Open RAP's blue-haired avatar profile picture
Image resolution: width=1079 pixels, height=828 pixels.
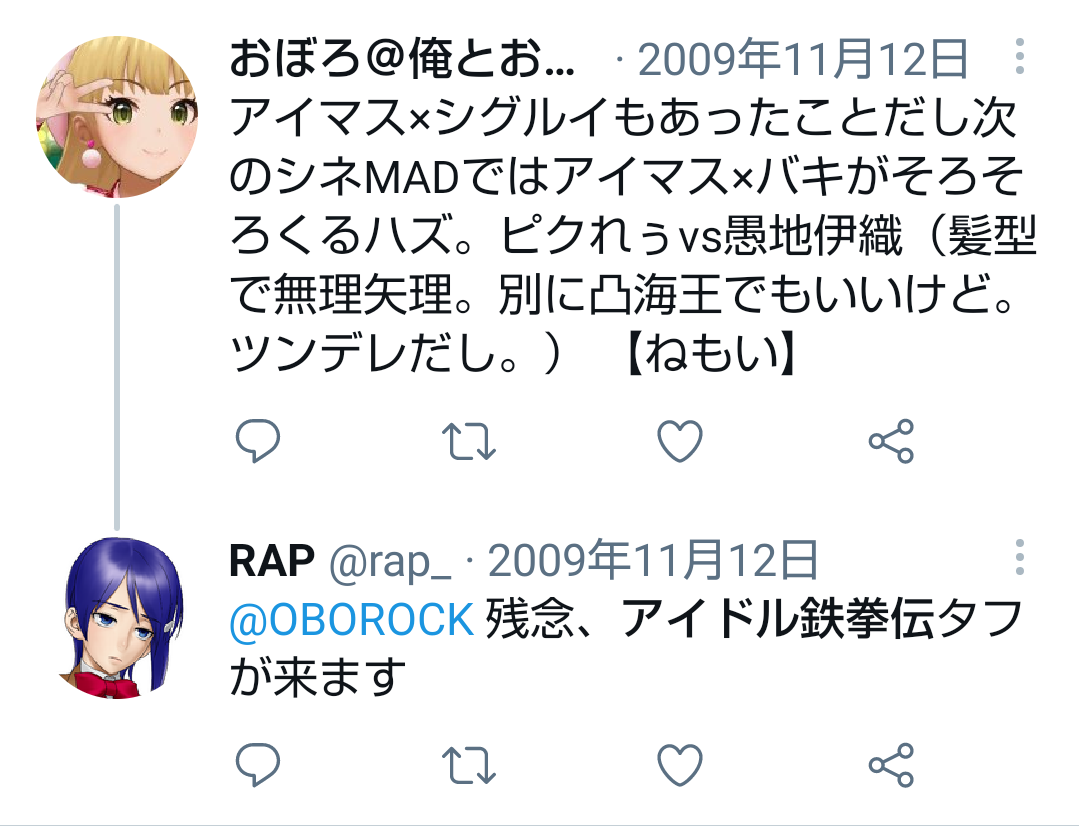click(117, 618)
